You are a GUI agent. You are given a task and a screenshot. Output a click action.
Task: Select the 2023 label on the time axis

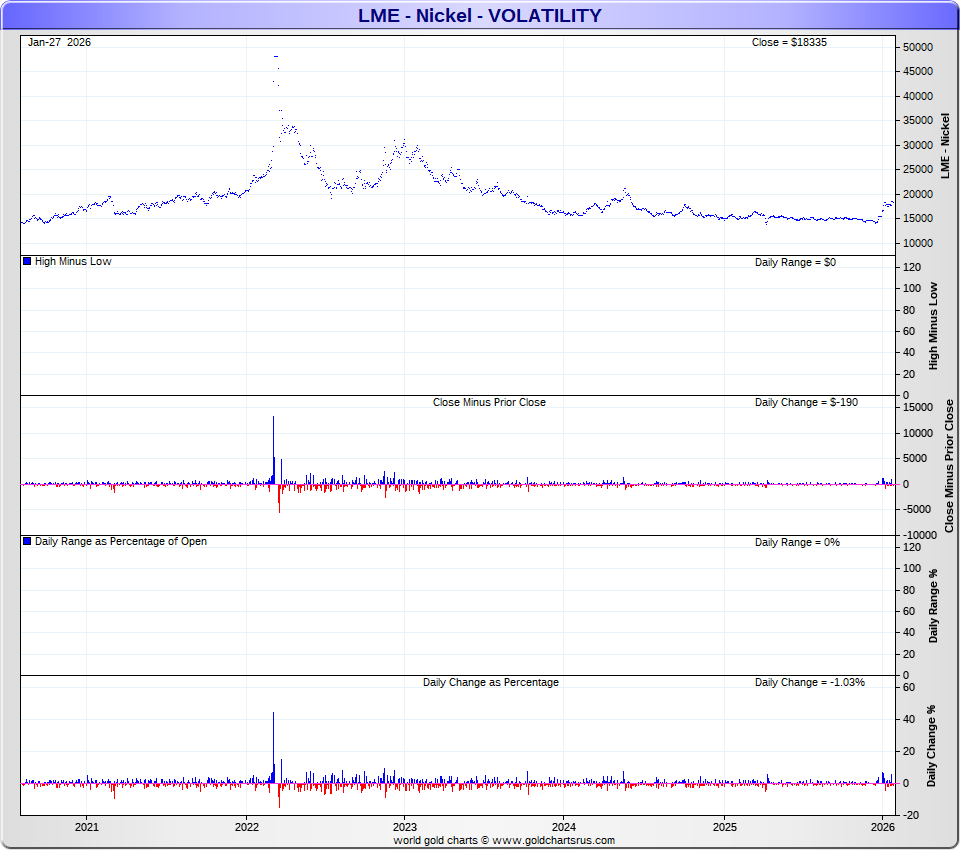(405, 827)
